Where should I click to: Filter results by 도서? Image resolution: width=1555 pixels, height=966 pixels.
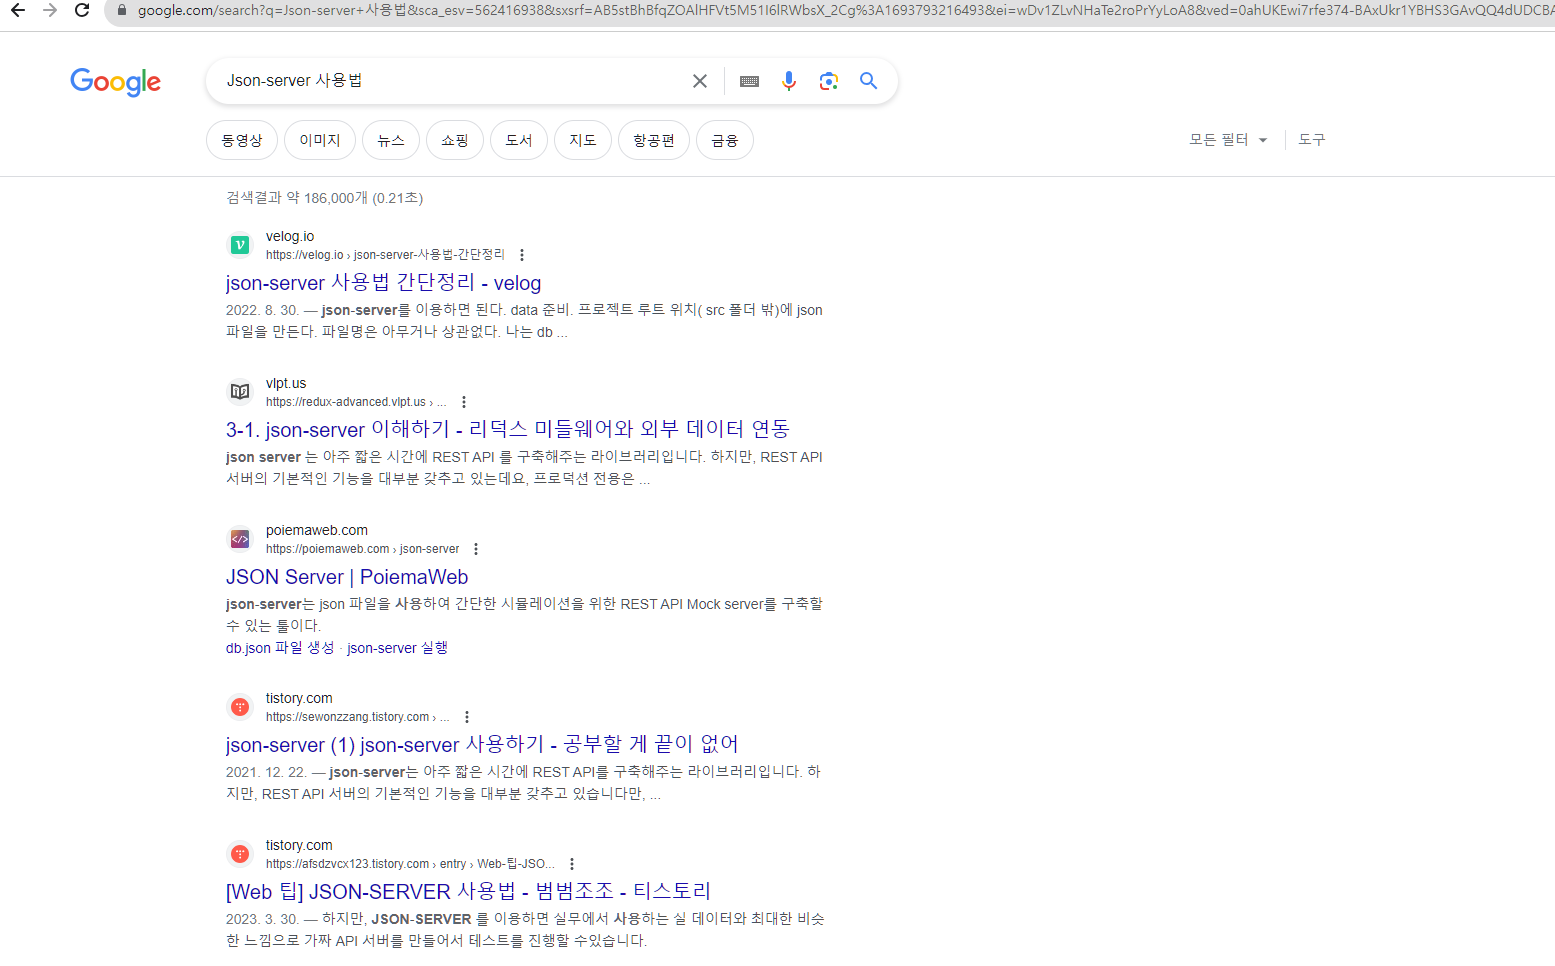519,140
